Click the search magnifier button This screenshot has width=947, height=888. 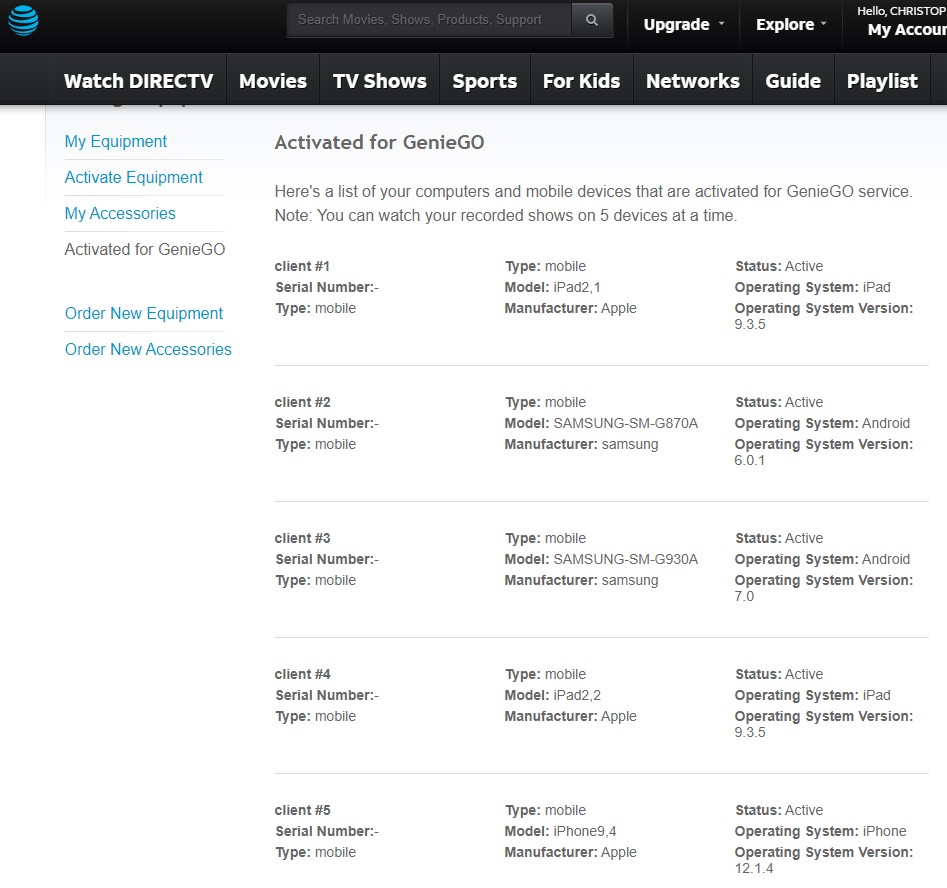(x=592, y=20)
